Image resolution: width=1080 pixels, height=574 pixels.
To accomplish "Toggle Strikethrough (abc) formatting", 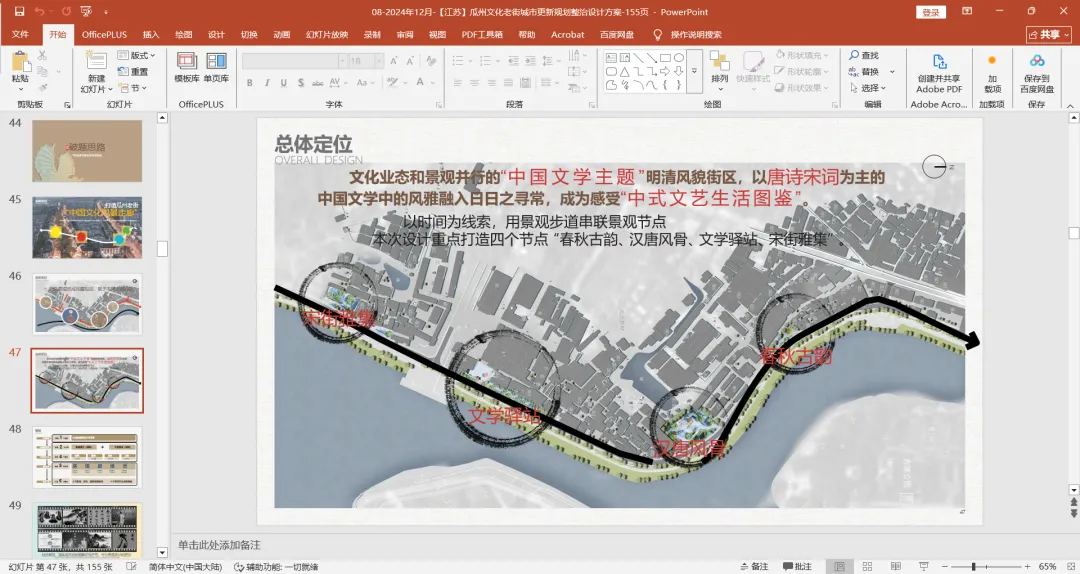I will click(x=318, y=83).
